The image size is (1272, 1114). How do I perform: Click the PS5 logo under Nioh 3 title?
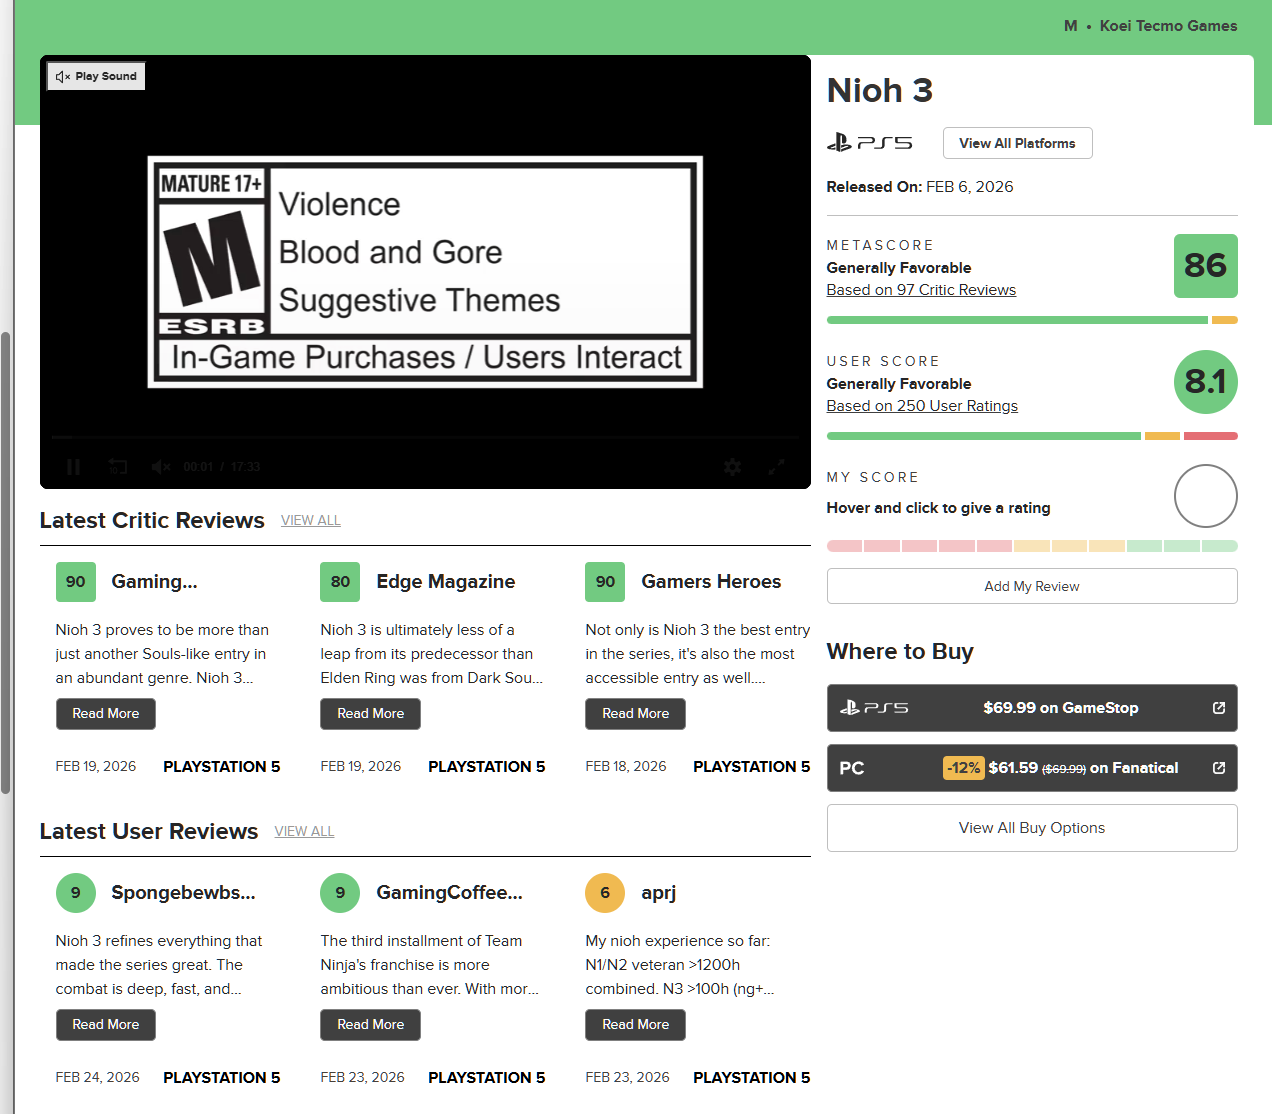[869, 143]
